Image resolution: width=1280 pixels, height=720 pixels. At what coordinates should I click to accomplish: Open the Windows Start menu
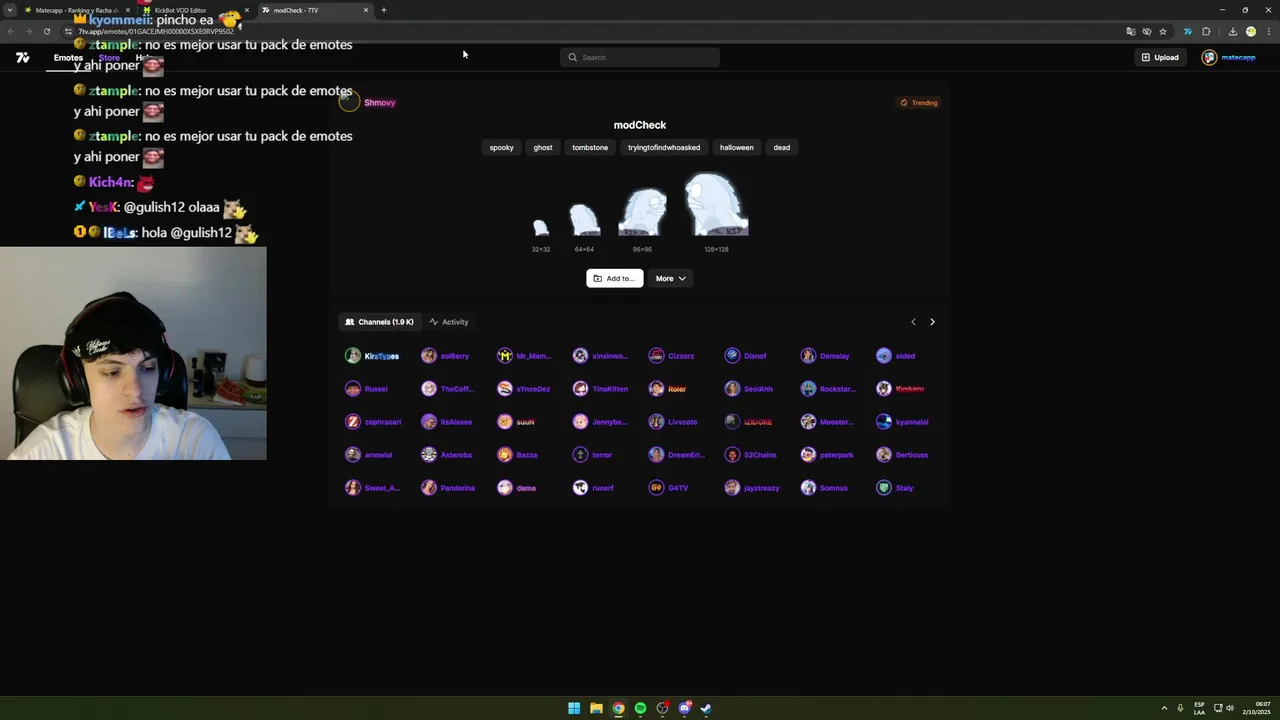tap(574, 708)
